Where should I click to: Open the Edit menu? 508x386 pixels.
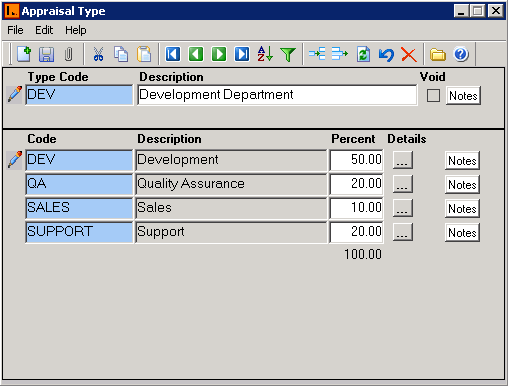(x=44, y=30)
